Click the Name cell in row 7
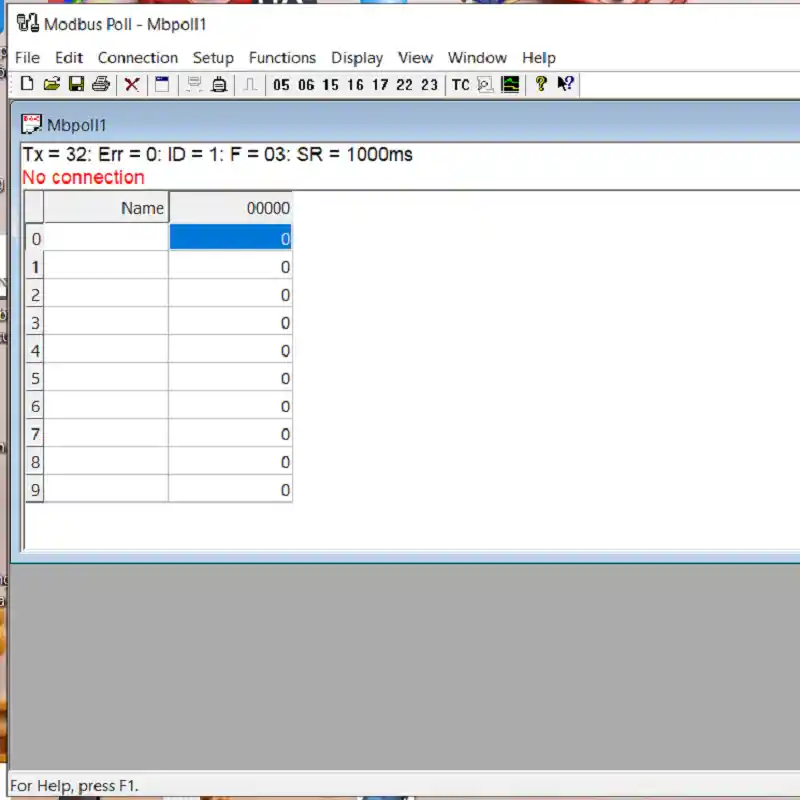This screenshot has width=800, height=800. pos(106,434)
